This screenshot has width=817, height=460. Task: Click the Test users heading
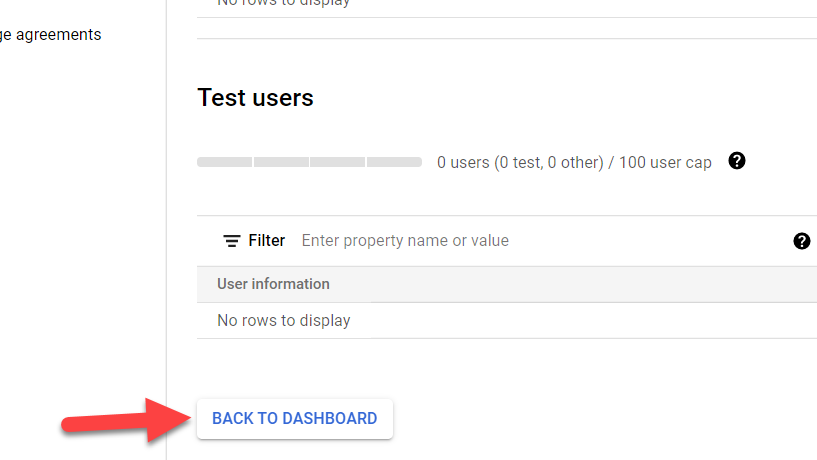(256, 98)
